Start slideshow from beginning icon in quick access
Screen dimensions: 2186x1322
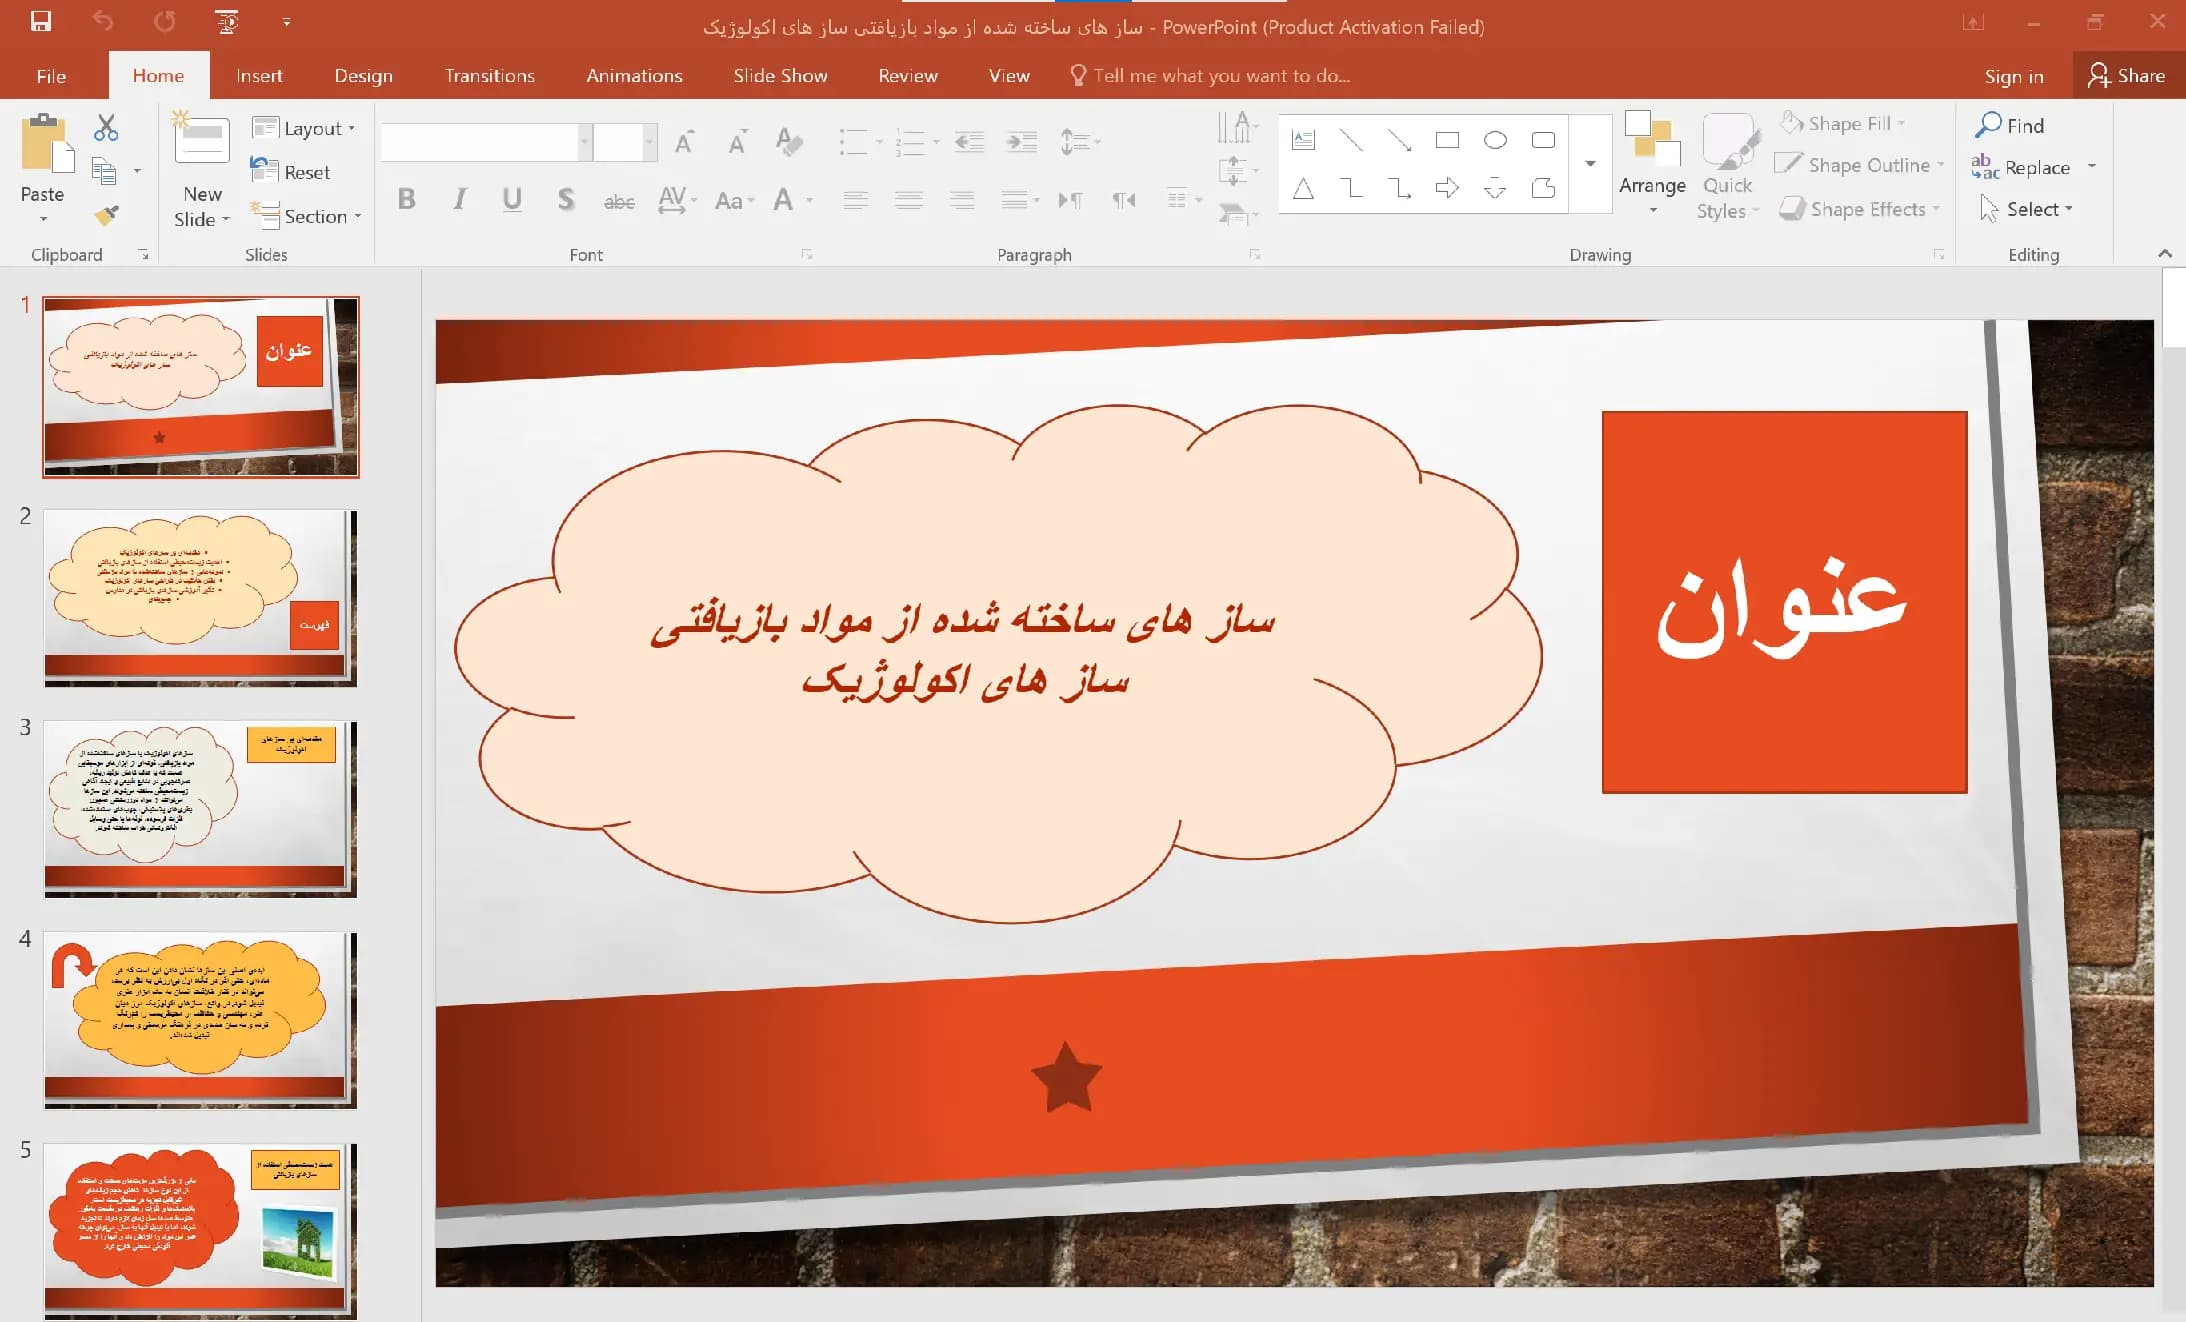coord(227,21)
